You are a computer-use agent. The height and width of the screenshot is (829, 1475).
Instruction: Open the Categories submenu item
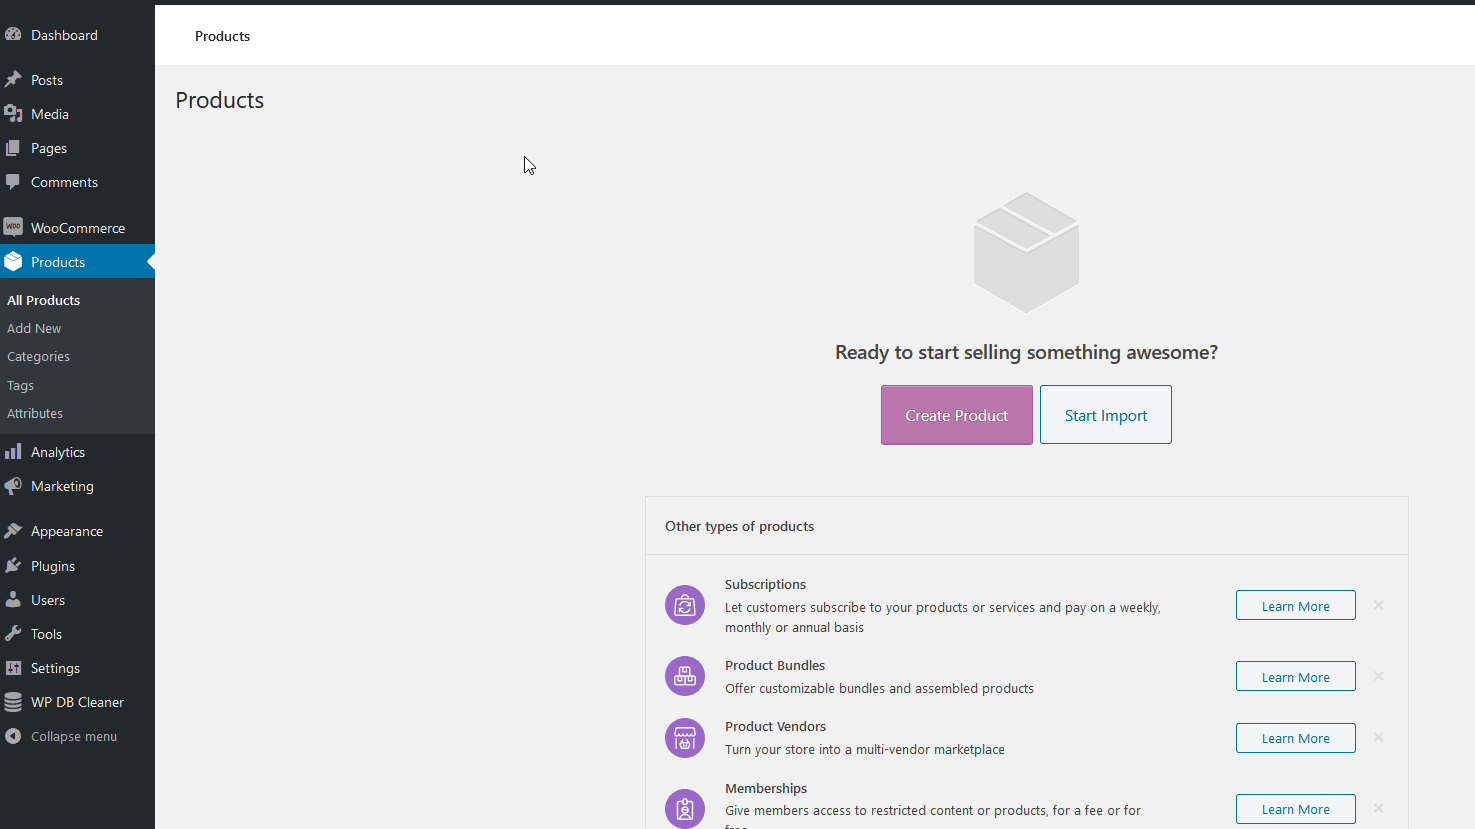click(38, 356)
